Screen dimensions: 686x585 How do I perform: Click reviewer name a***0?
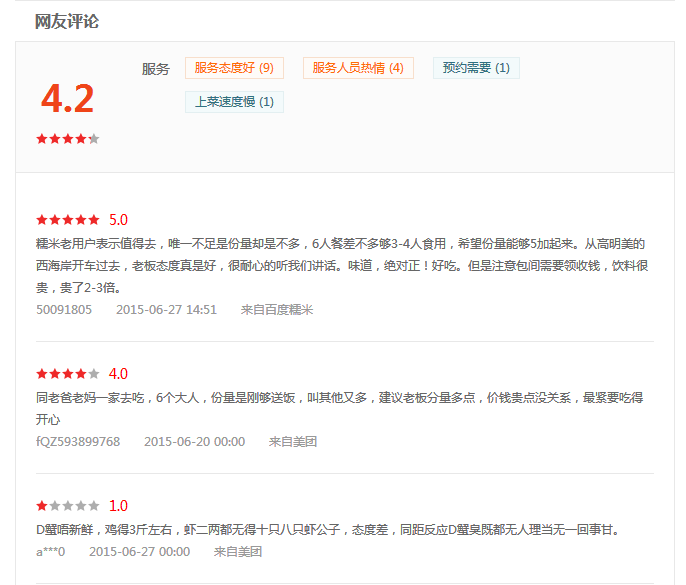pos(50,552)
